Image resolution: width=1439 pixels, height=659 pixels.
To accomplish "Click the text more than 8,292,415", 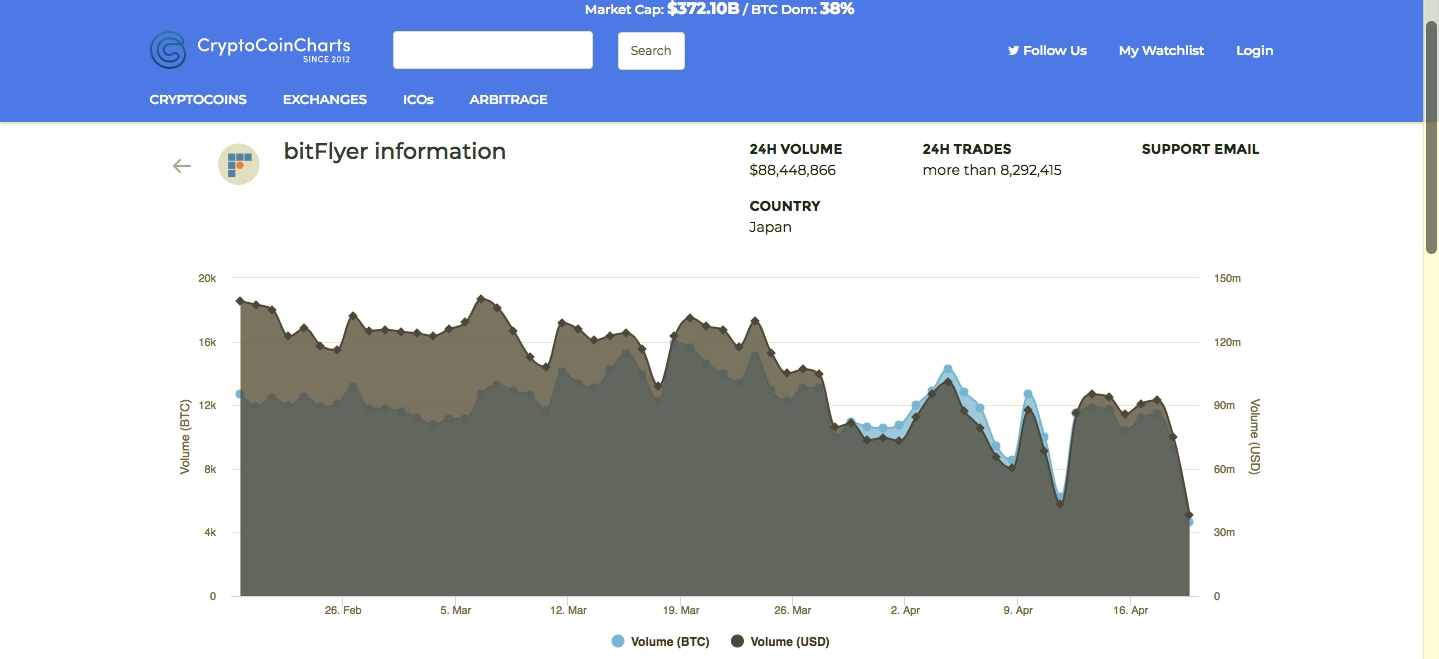I will (x=992, y=170).
